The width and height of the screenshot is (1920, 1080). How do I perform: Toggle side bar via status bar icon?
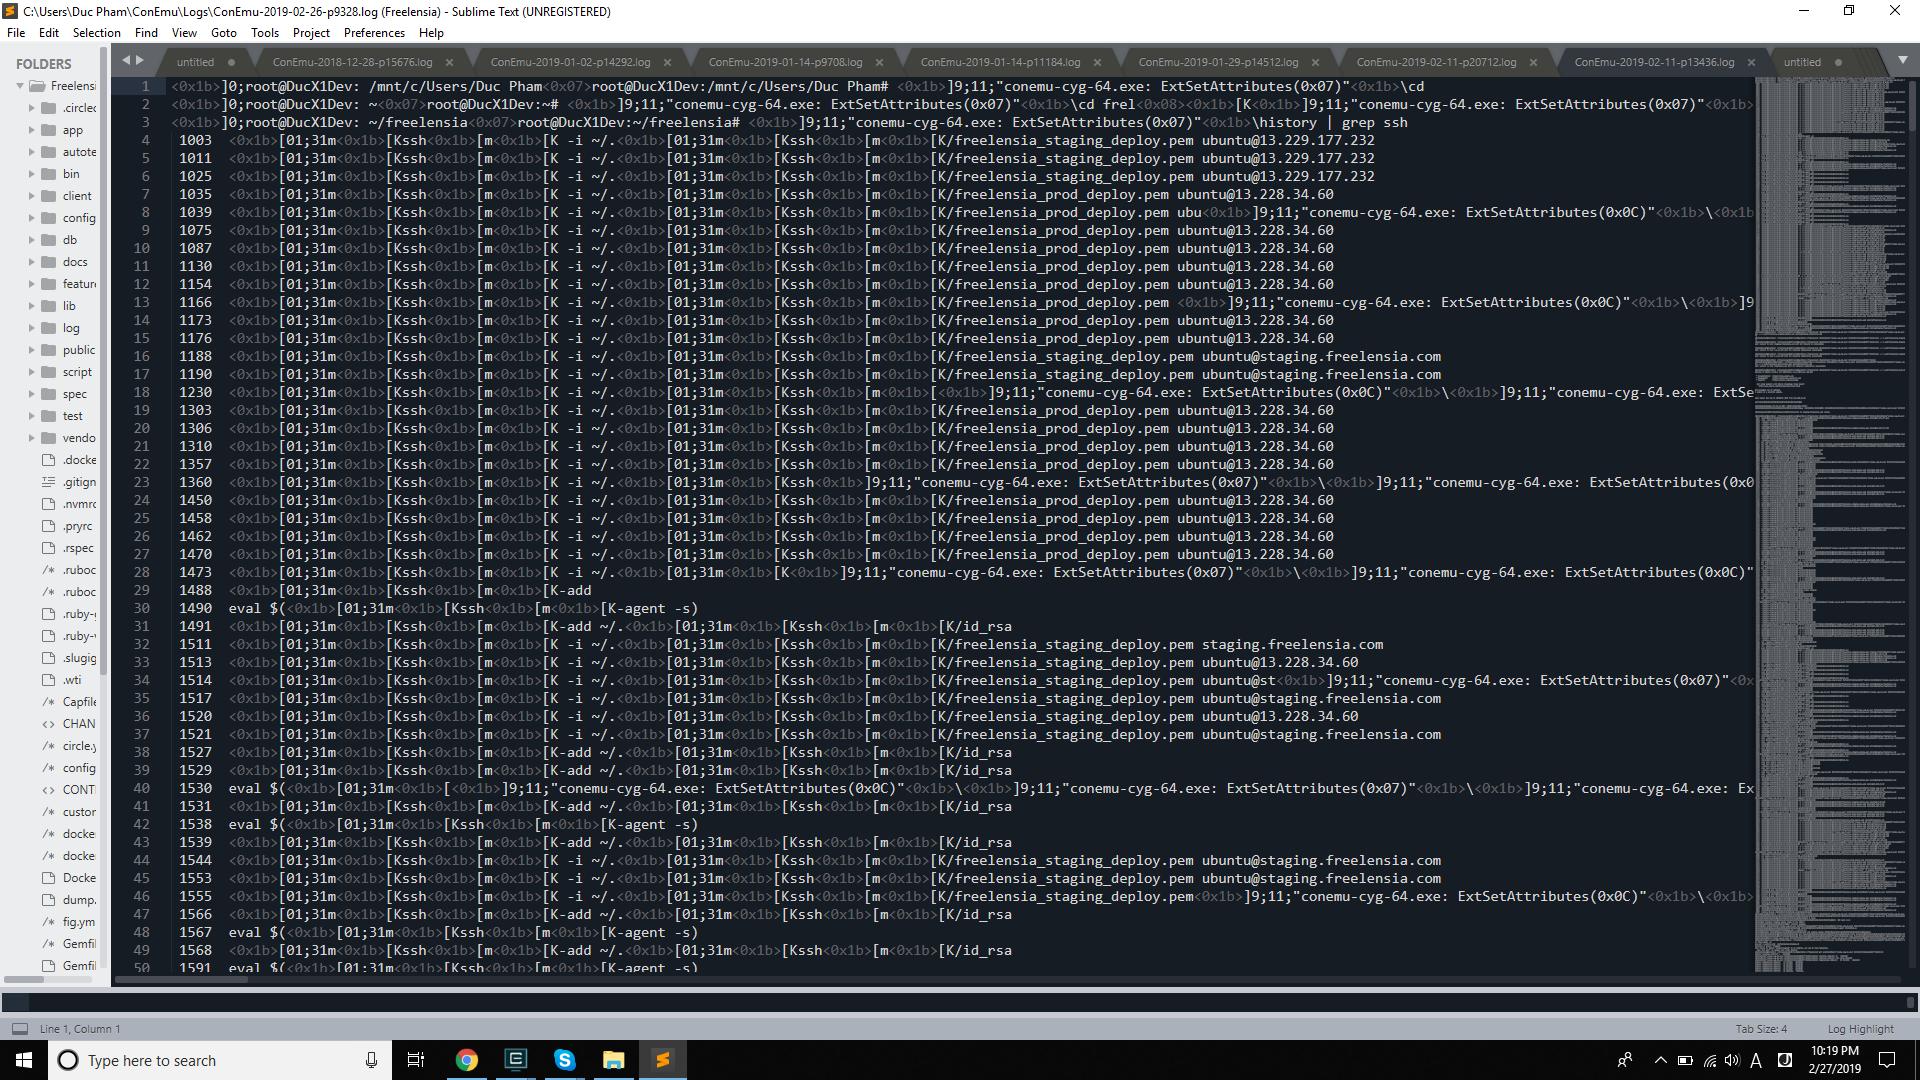point(19,1028)
